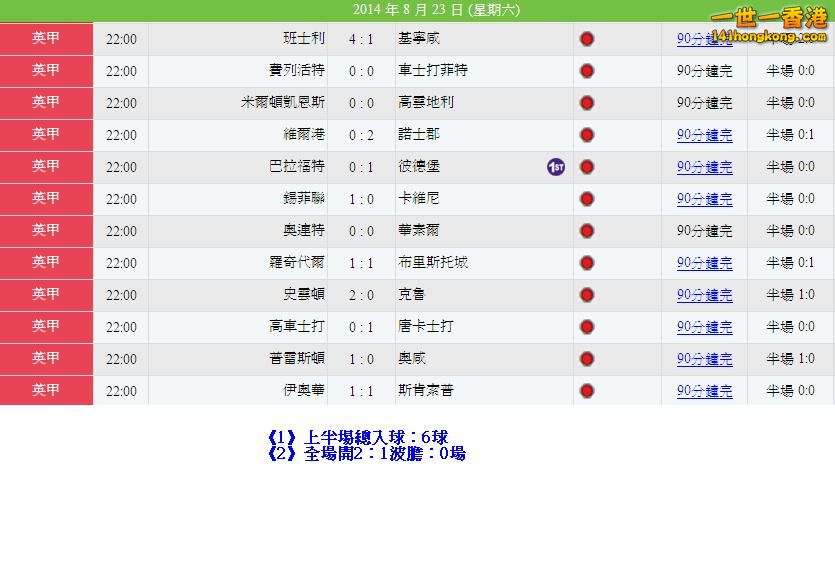Click home team name 錫菲聯
The width and height of the screenshot is (835, 587).
(304, 198)
